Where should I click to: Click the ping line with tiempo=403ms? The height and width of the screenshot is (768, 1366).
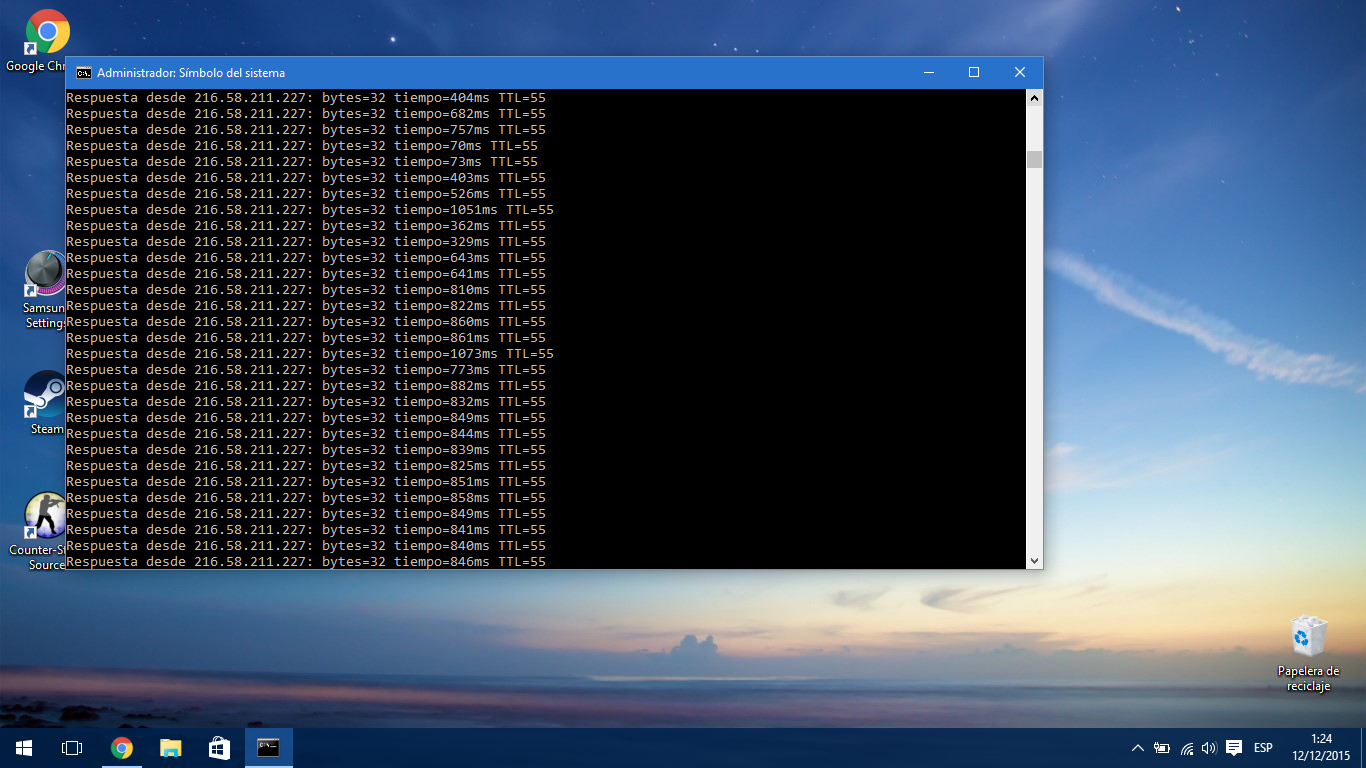[x=306, y=178]
